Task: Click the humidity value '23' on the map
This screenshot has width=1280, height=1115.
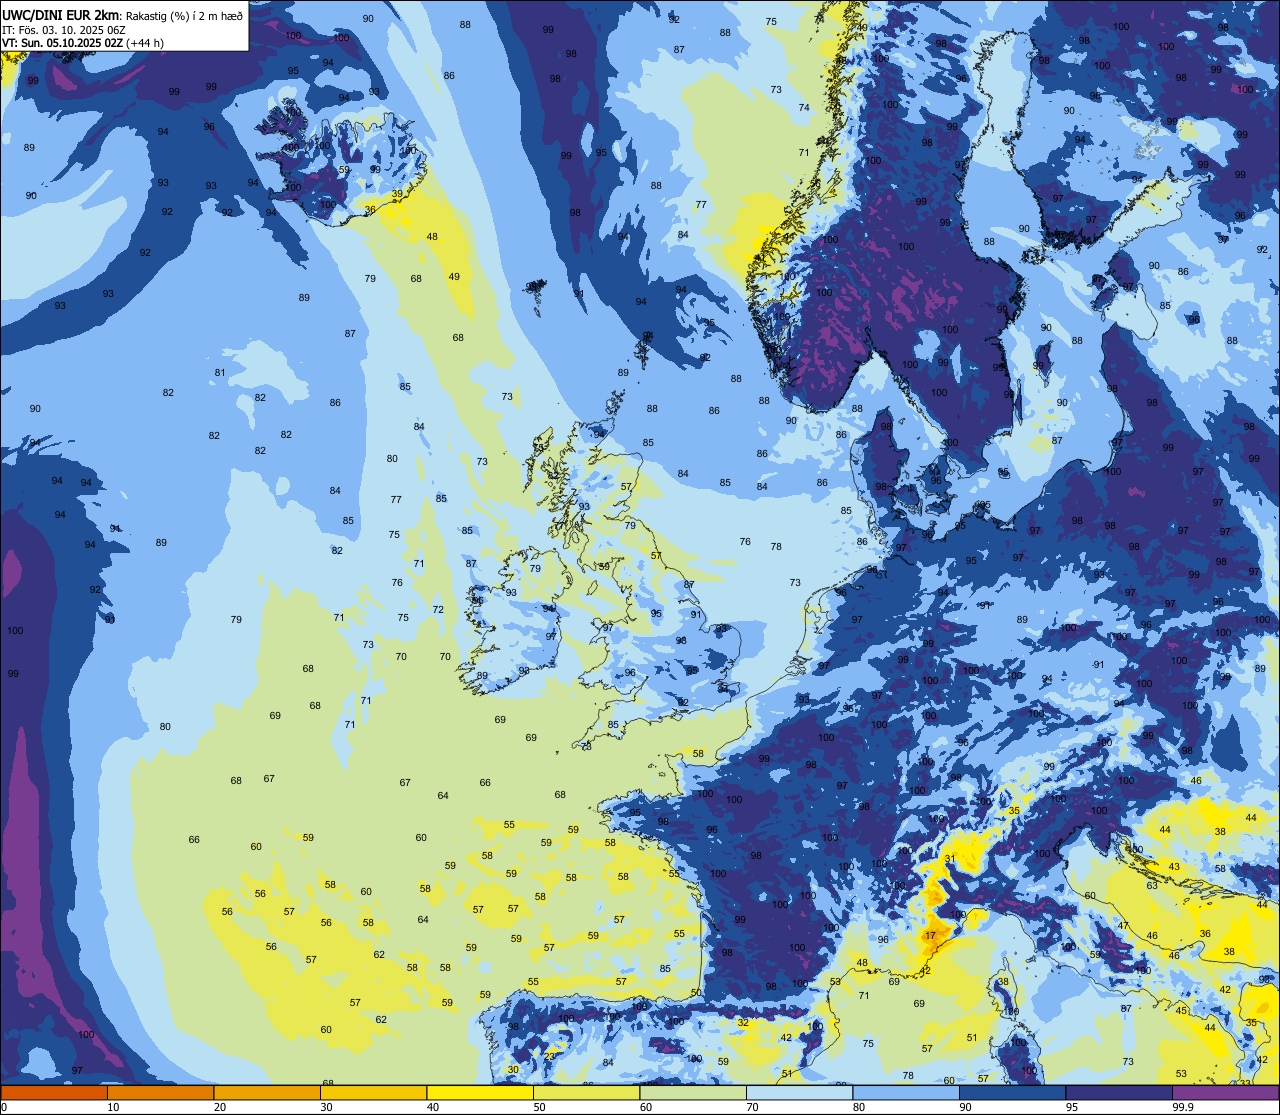Action: pyautogui.click(x=549, y=1057)
